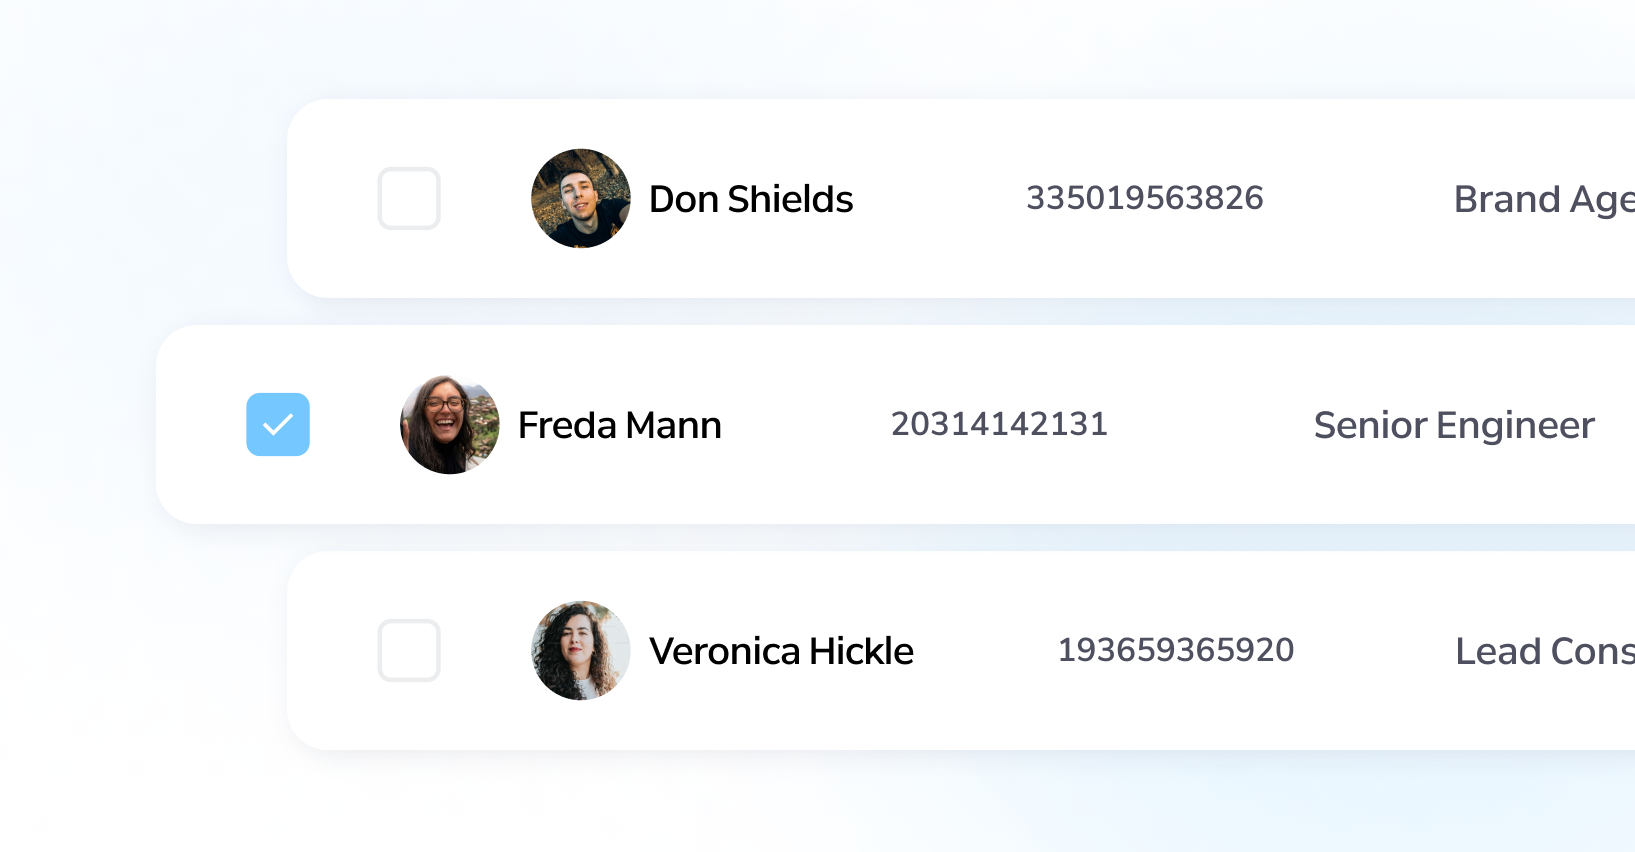Viewport: 1635px width, 852px height.
Task: Click the Senior Engineer role label
Action: click(1454, 425)
